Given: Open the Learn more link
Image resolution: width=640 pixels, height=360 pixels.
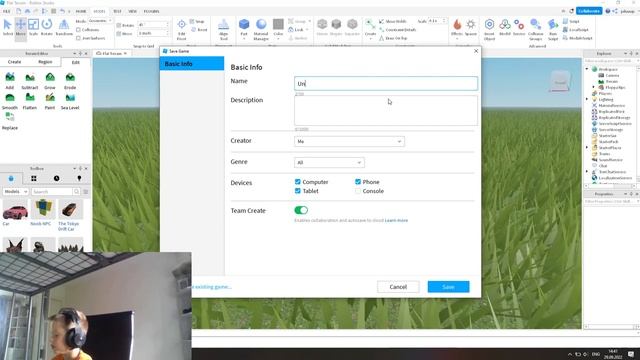Looking at the screenshot, I should click(396, 220).
